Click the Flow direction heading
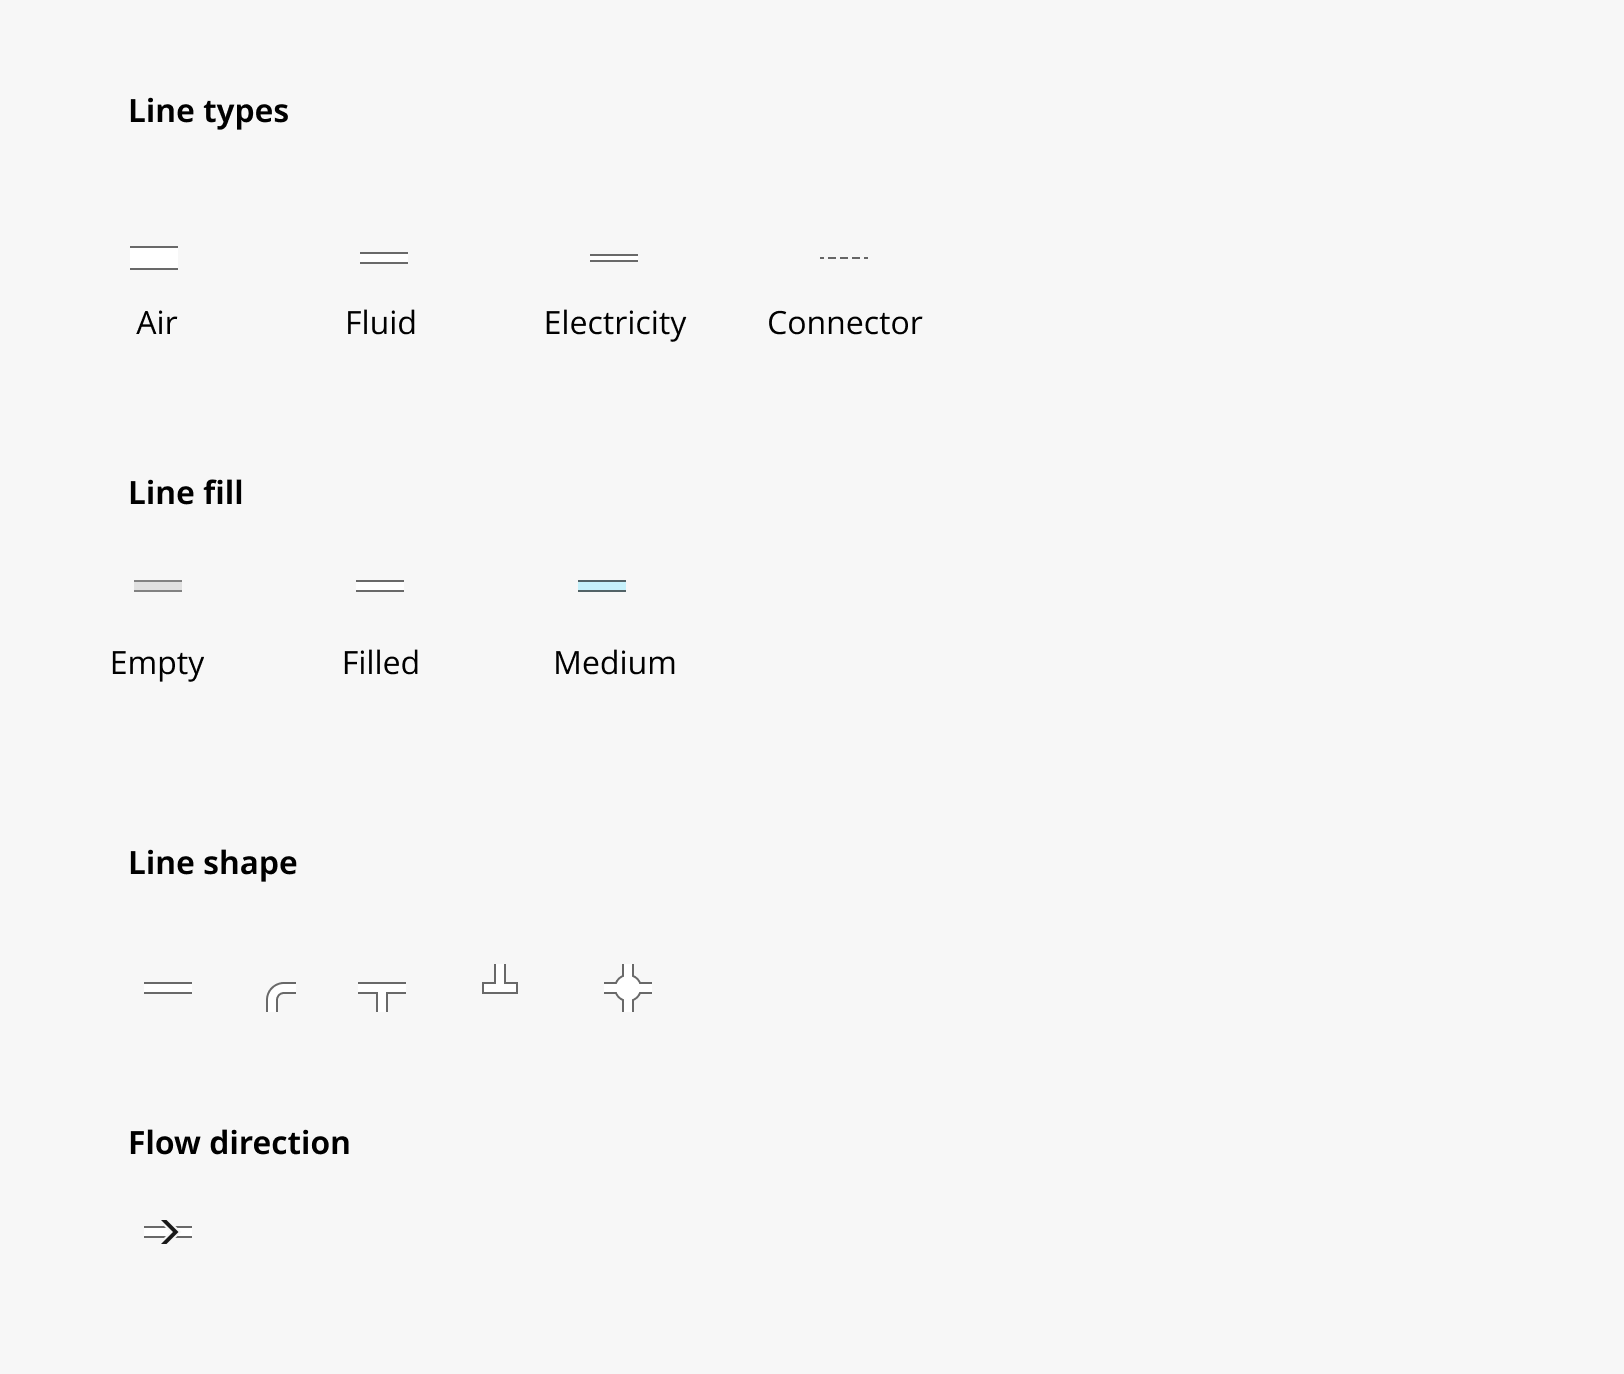Screen dimensions: 1624x1374 pos(240,1143)
